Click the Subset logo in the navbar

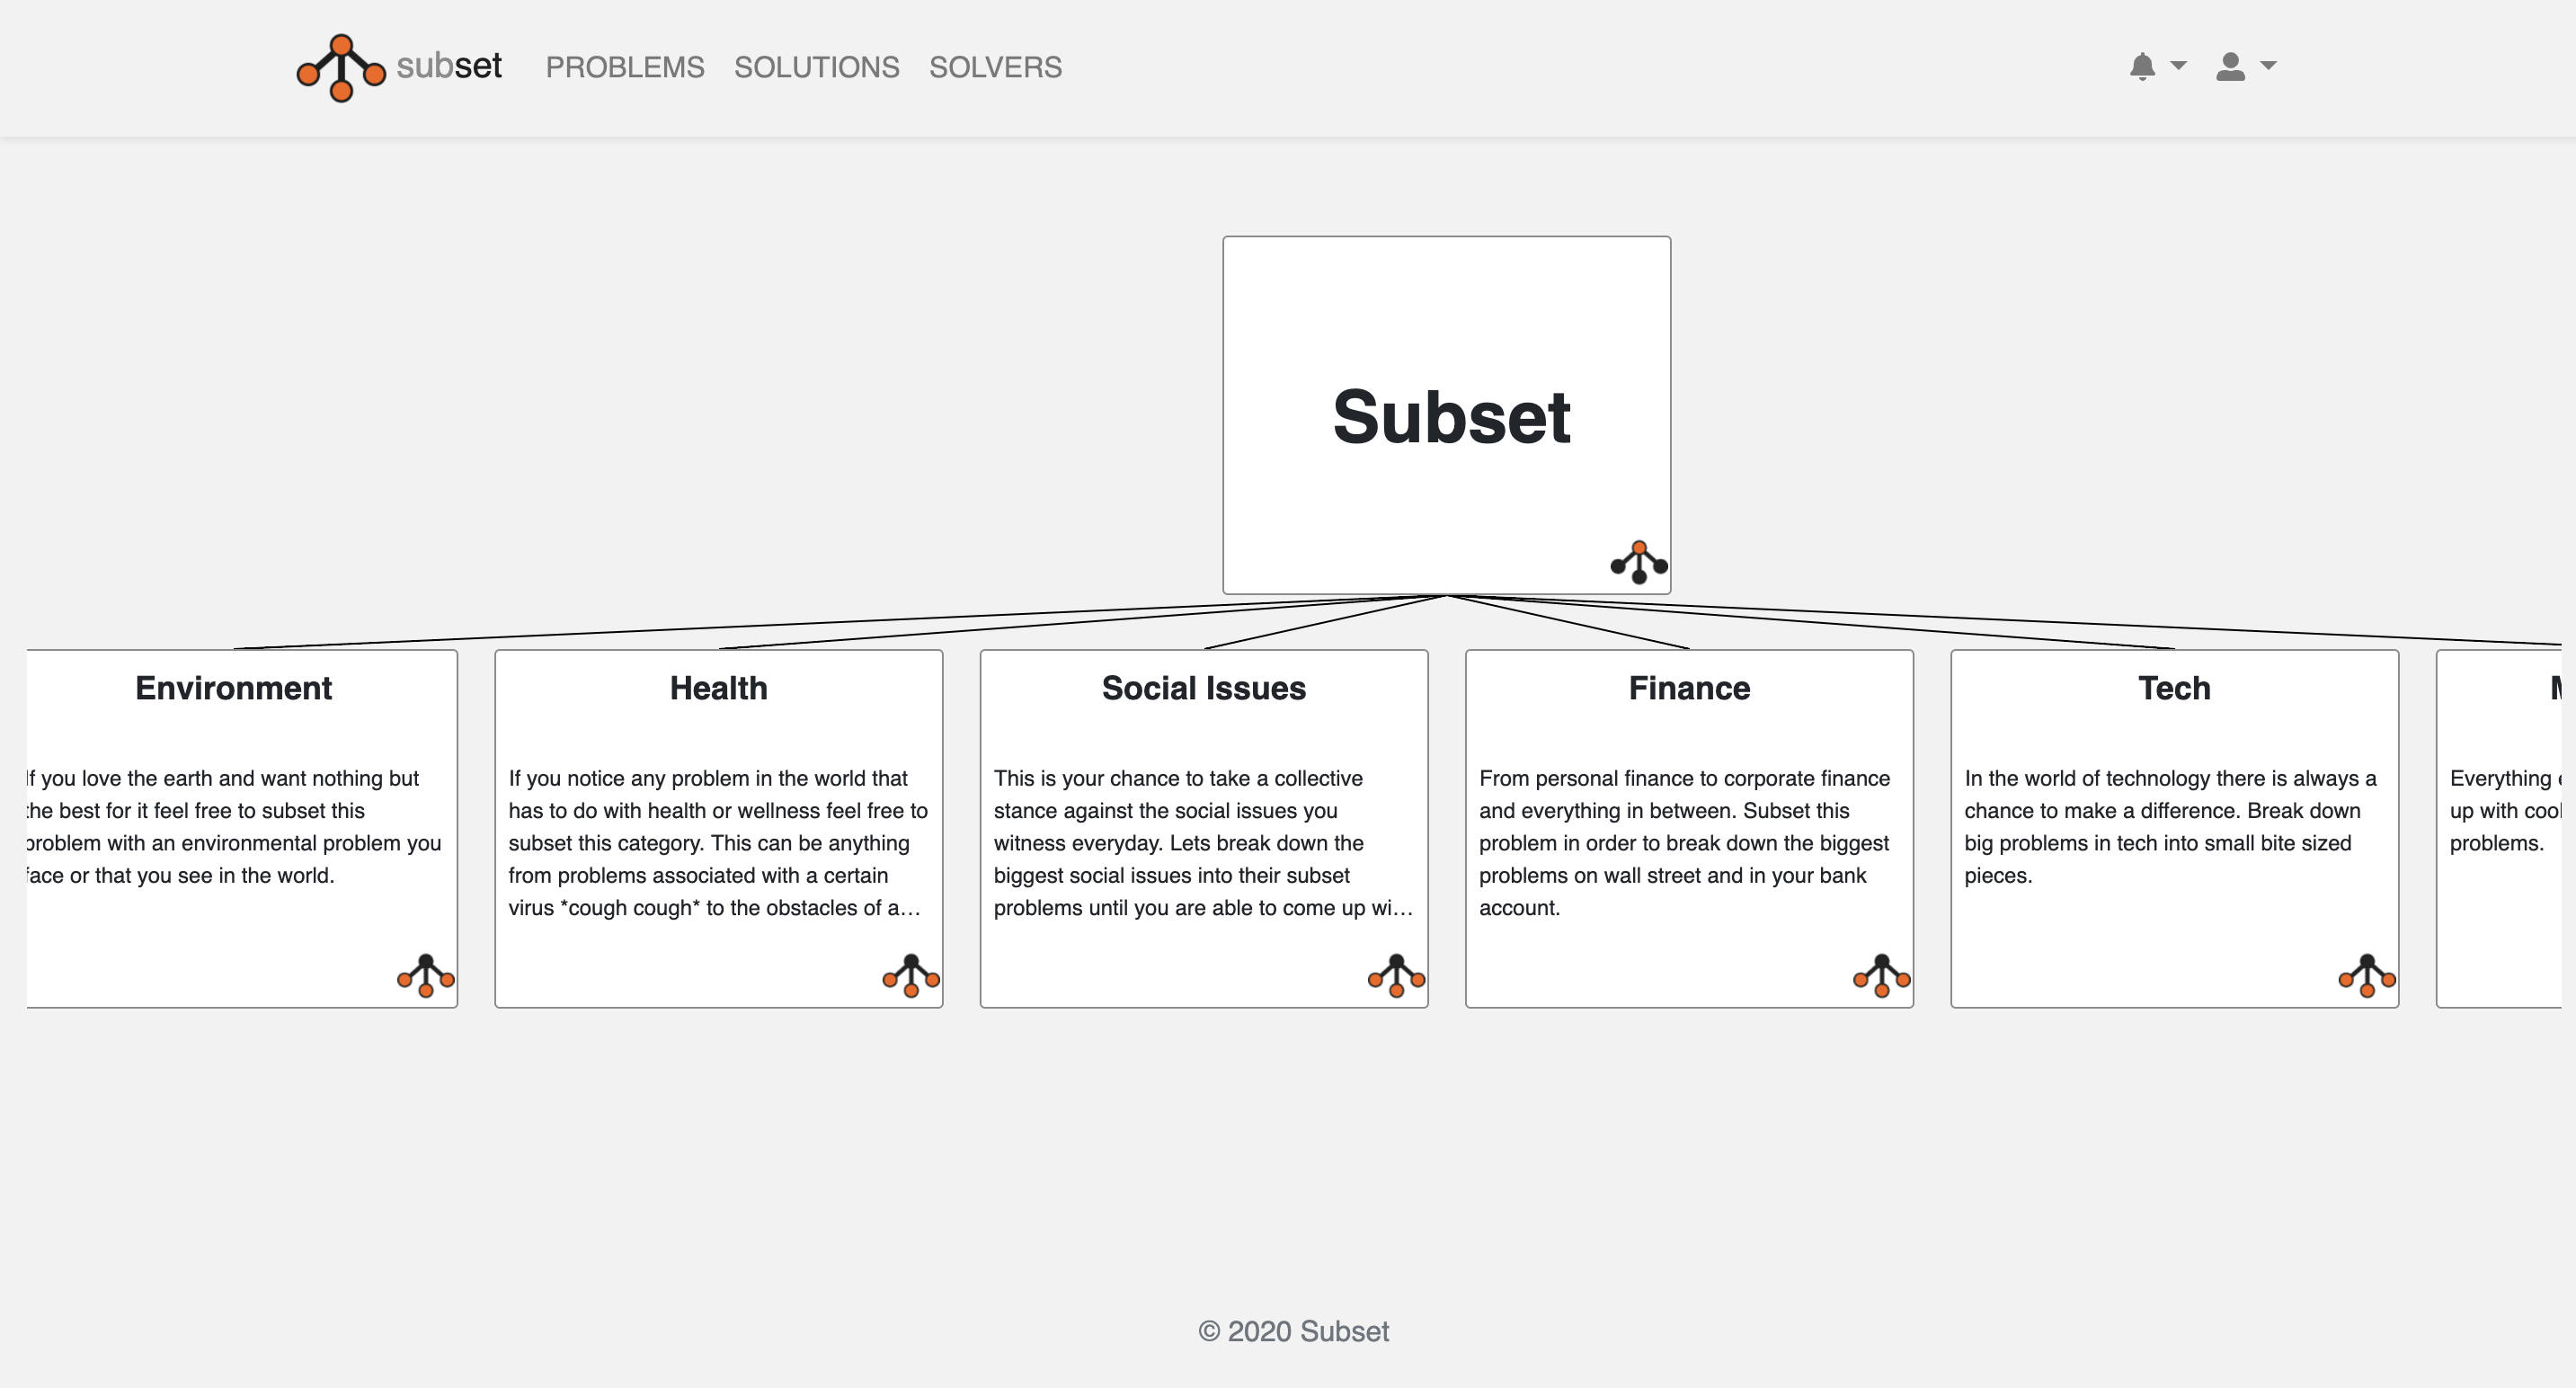click(396, 66)
